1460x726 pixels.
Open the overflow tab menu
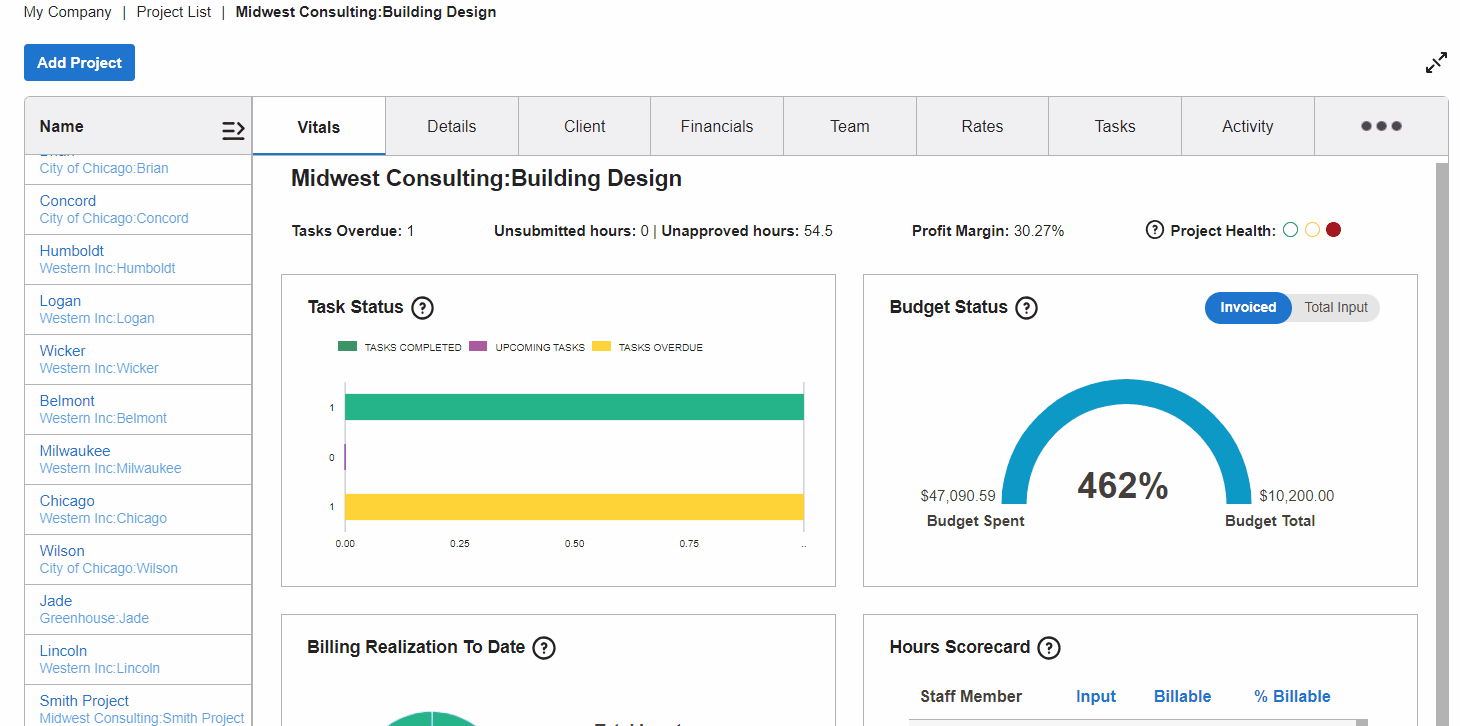point(1380,126)
